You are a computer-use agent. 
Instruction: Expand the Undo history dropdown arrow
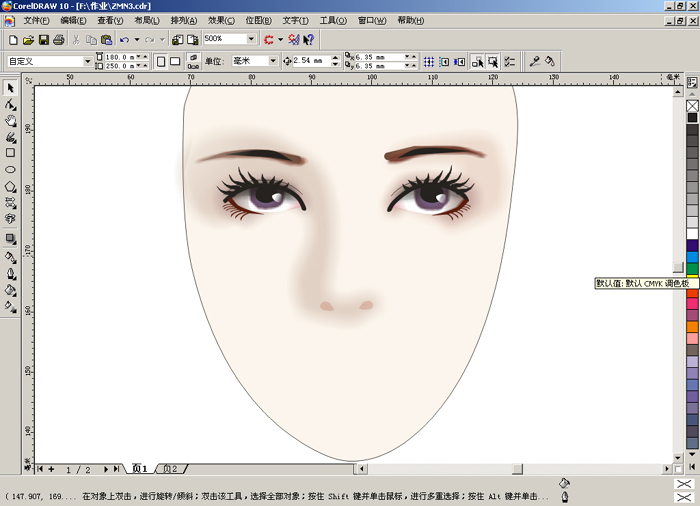point(137,40)
